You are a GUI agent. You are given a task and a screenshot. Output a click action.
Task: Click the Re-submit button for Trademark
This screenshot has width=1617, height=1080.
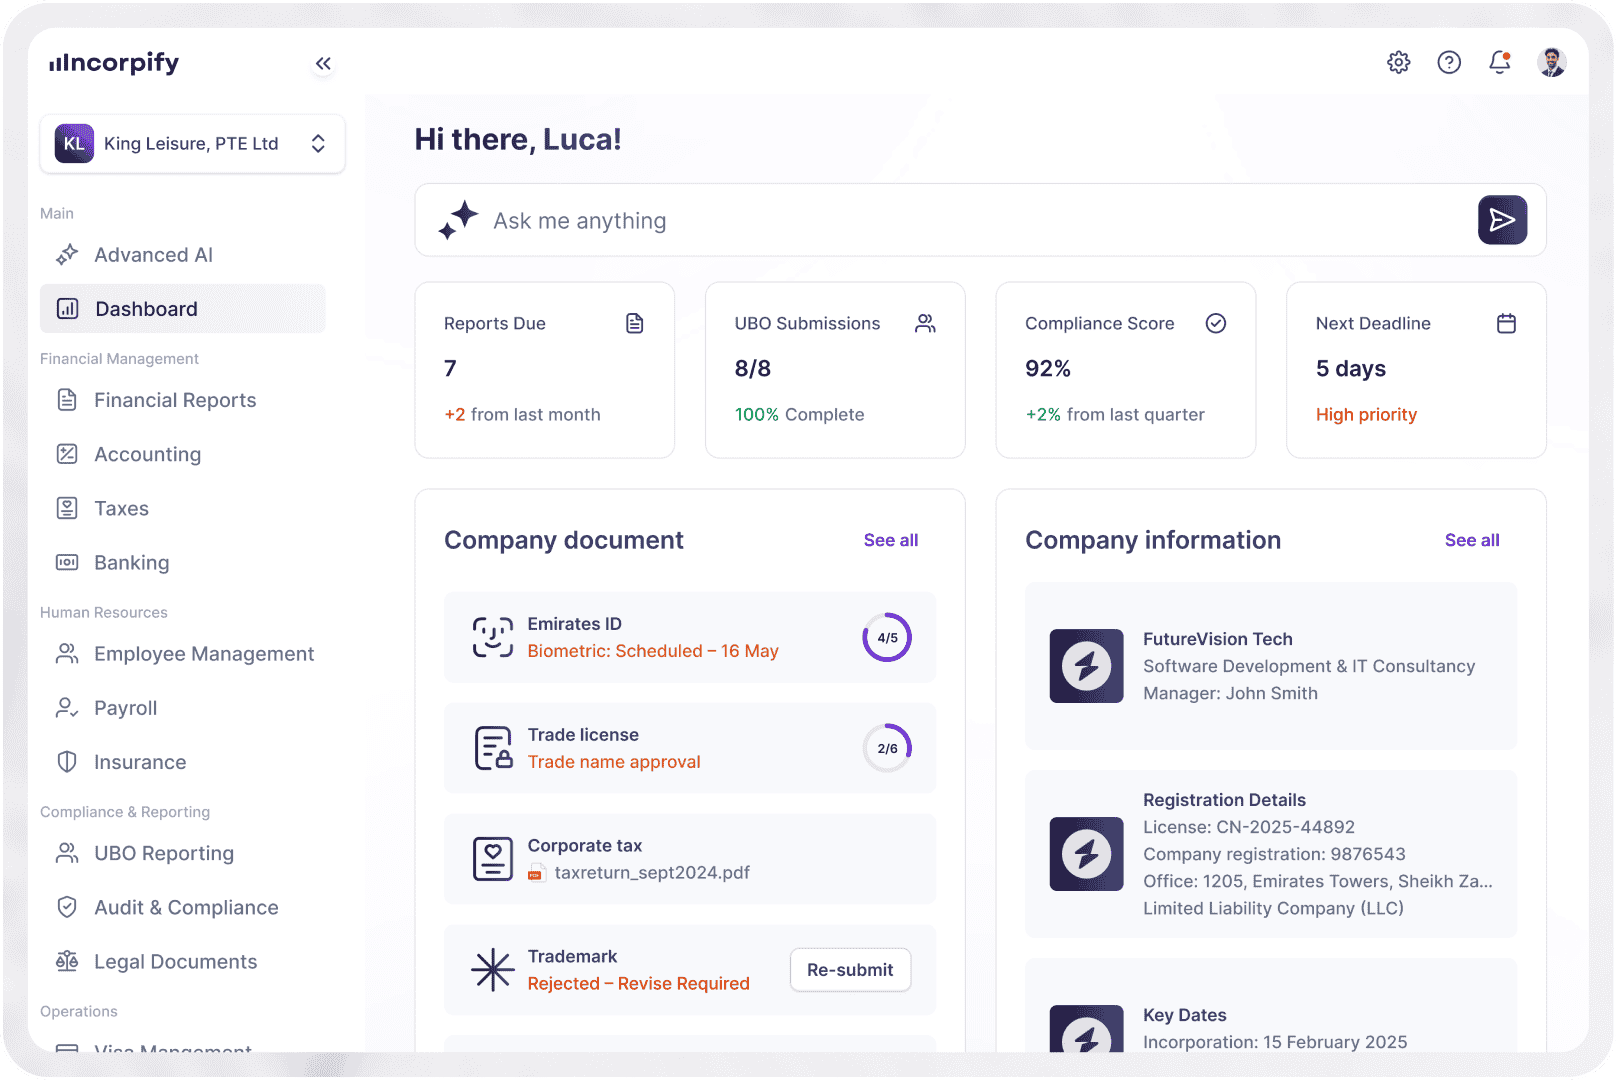[849, 969]
